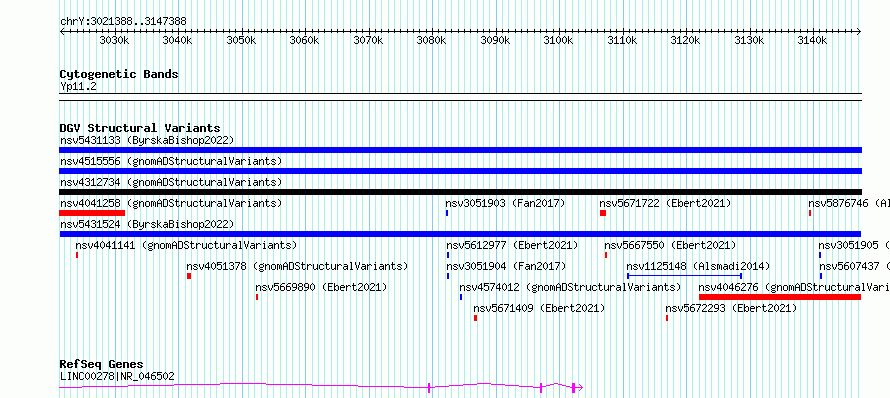This screenshot has width=890, height=398.
Task: Click the black bar under nsv4312734
Action: (x=460, y=192)
